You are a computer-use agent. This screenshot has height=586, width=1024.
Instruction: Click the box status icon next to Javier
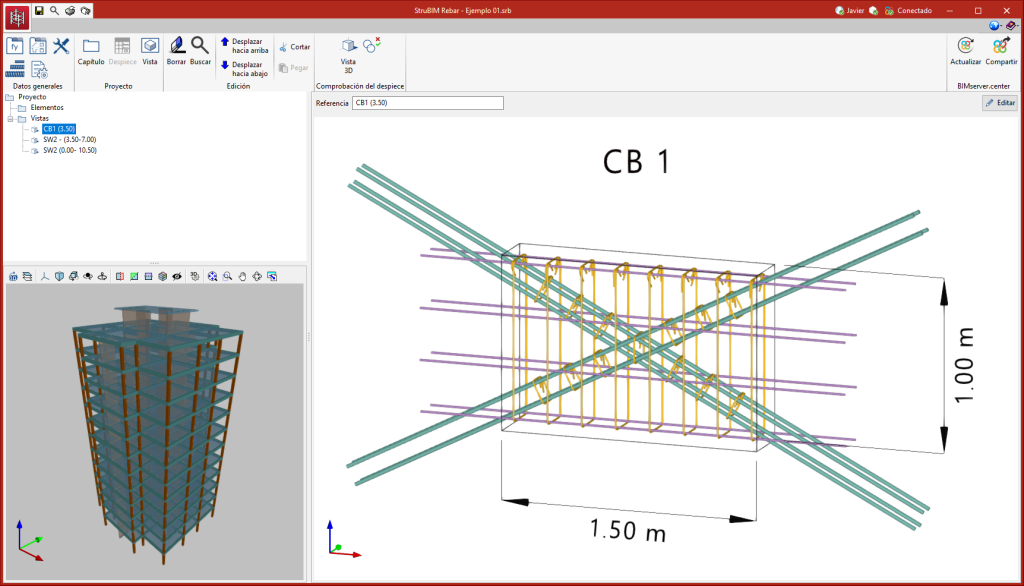tap(873, 10)
